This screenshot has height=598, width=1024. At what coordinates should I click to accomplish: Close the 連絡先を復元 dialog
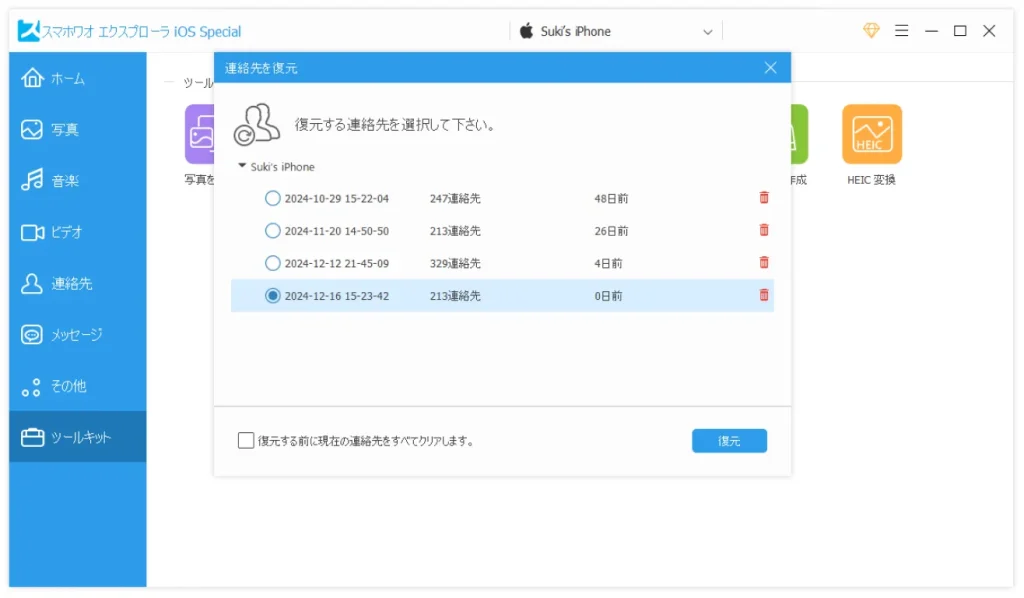click(x=770, y=68)
